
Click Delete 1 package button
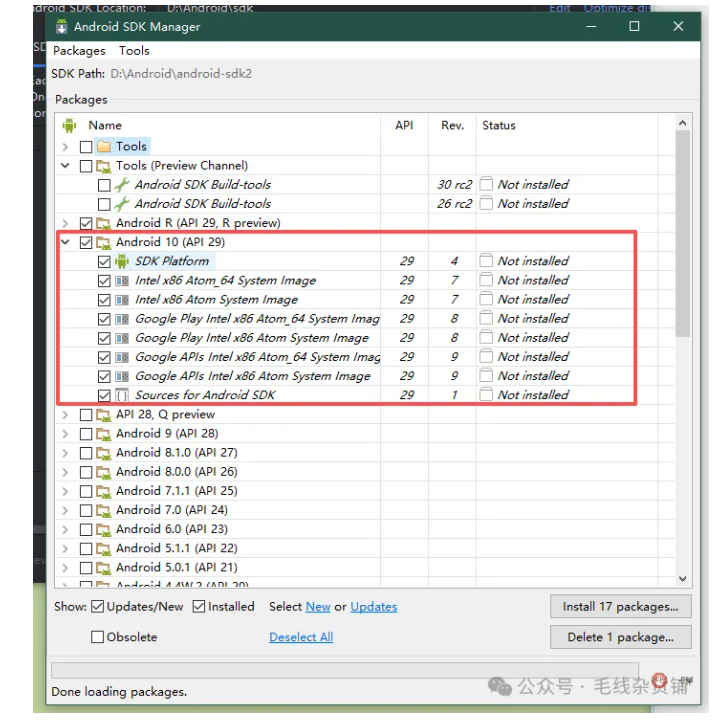pyautogui.click(x=621, y=637)
